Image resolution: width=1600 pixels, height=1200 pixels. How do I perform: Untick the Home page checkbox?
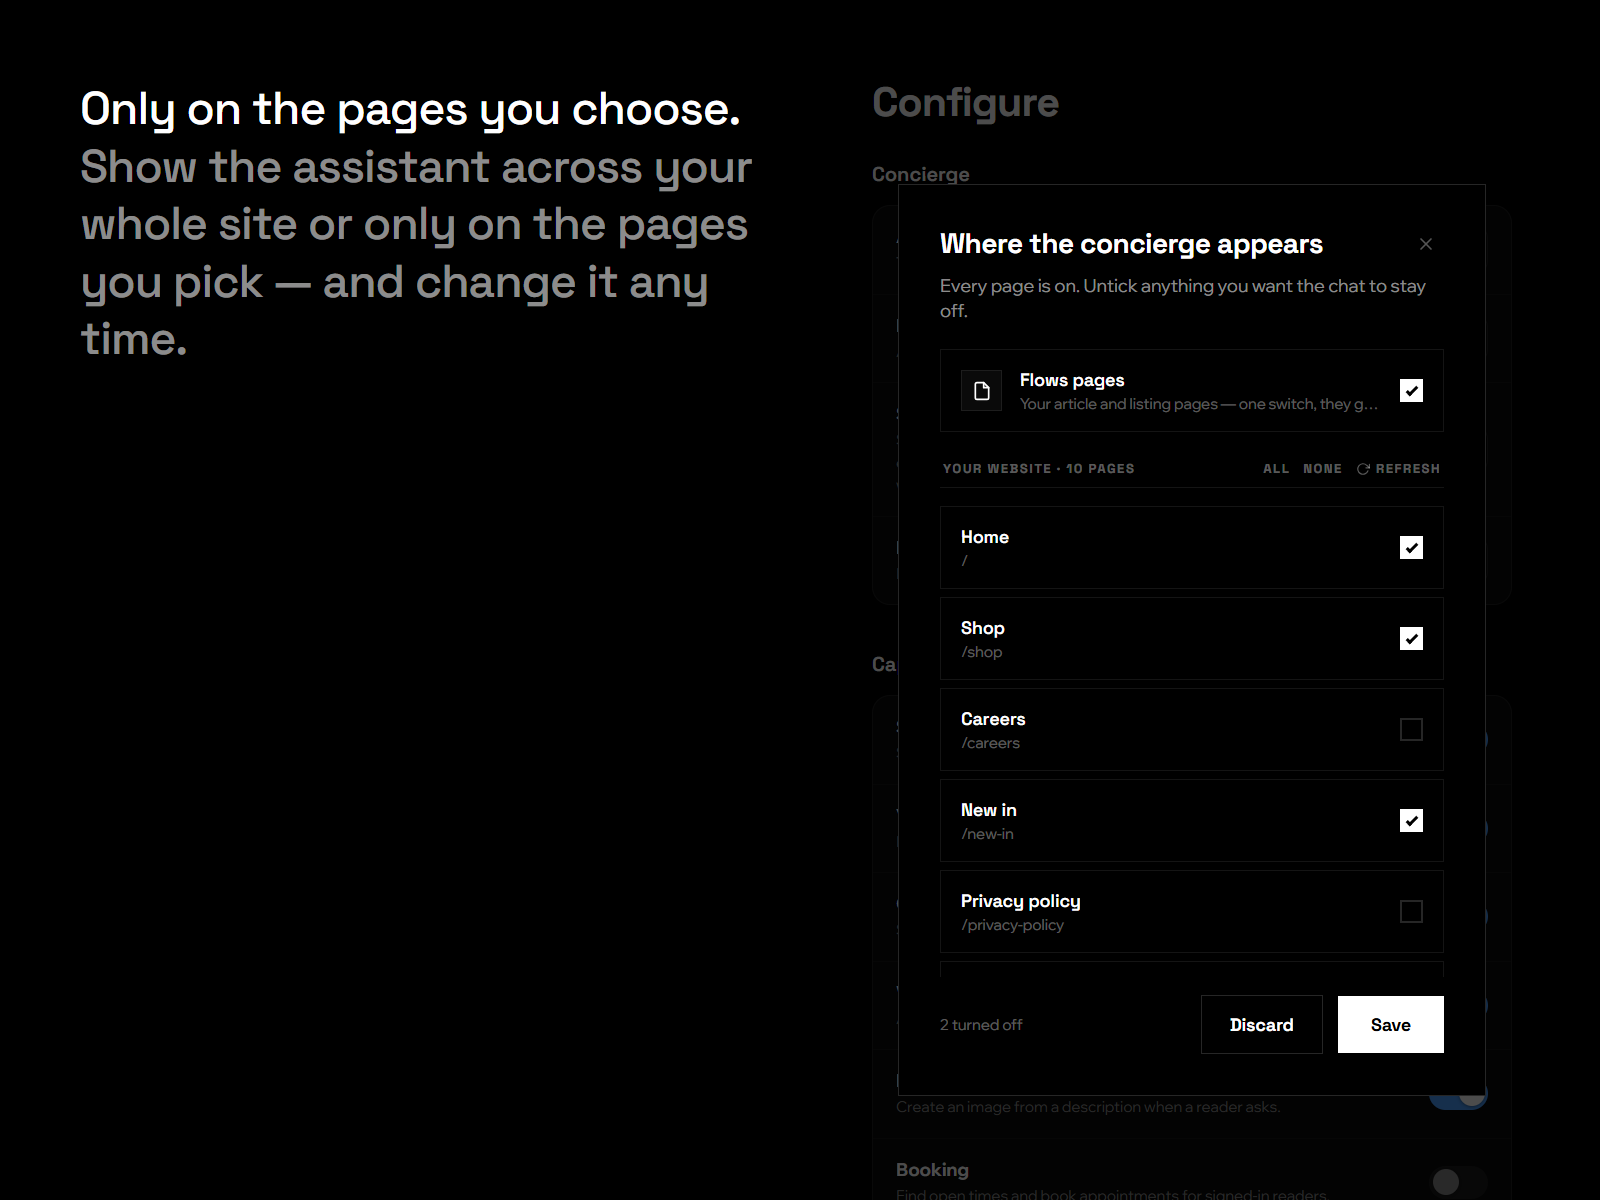coord(1411,548)
